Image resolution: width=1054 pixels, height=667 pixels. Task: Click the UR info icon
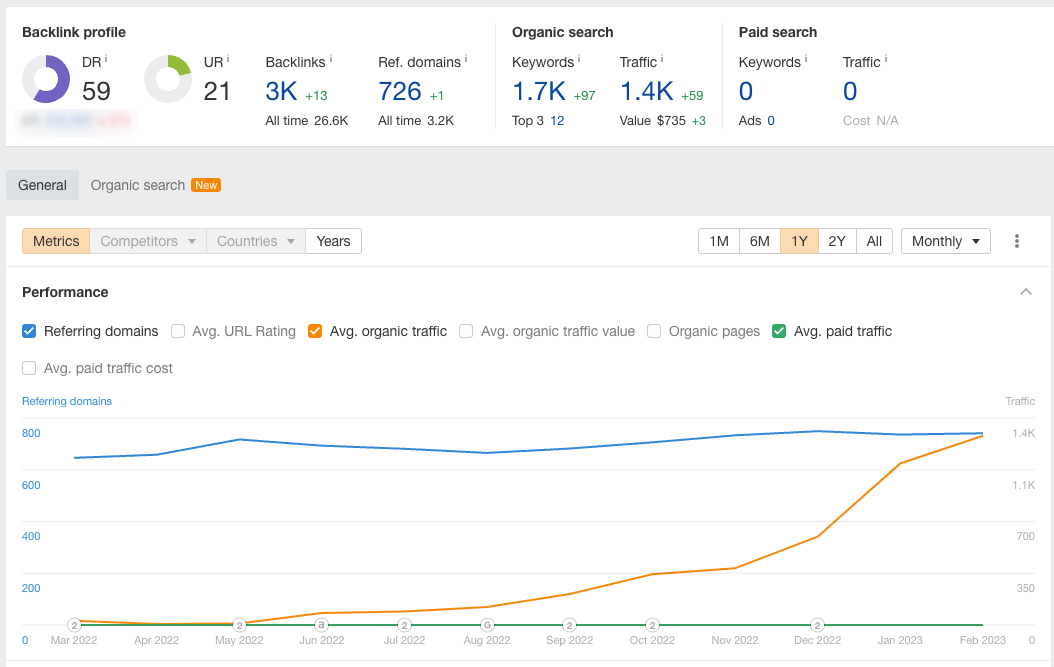coord(228,60)
